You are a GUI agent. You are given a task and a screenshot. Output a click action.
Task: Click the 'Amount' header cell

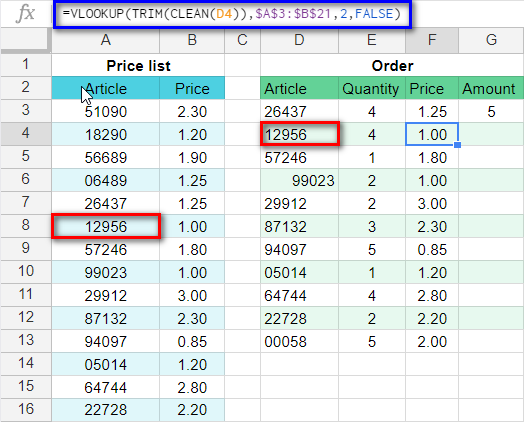pyautogui.click(x=491, y=88)
